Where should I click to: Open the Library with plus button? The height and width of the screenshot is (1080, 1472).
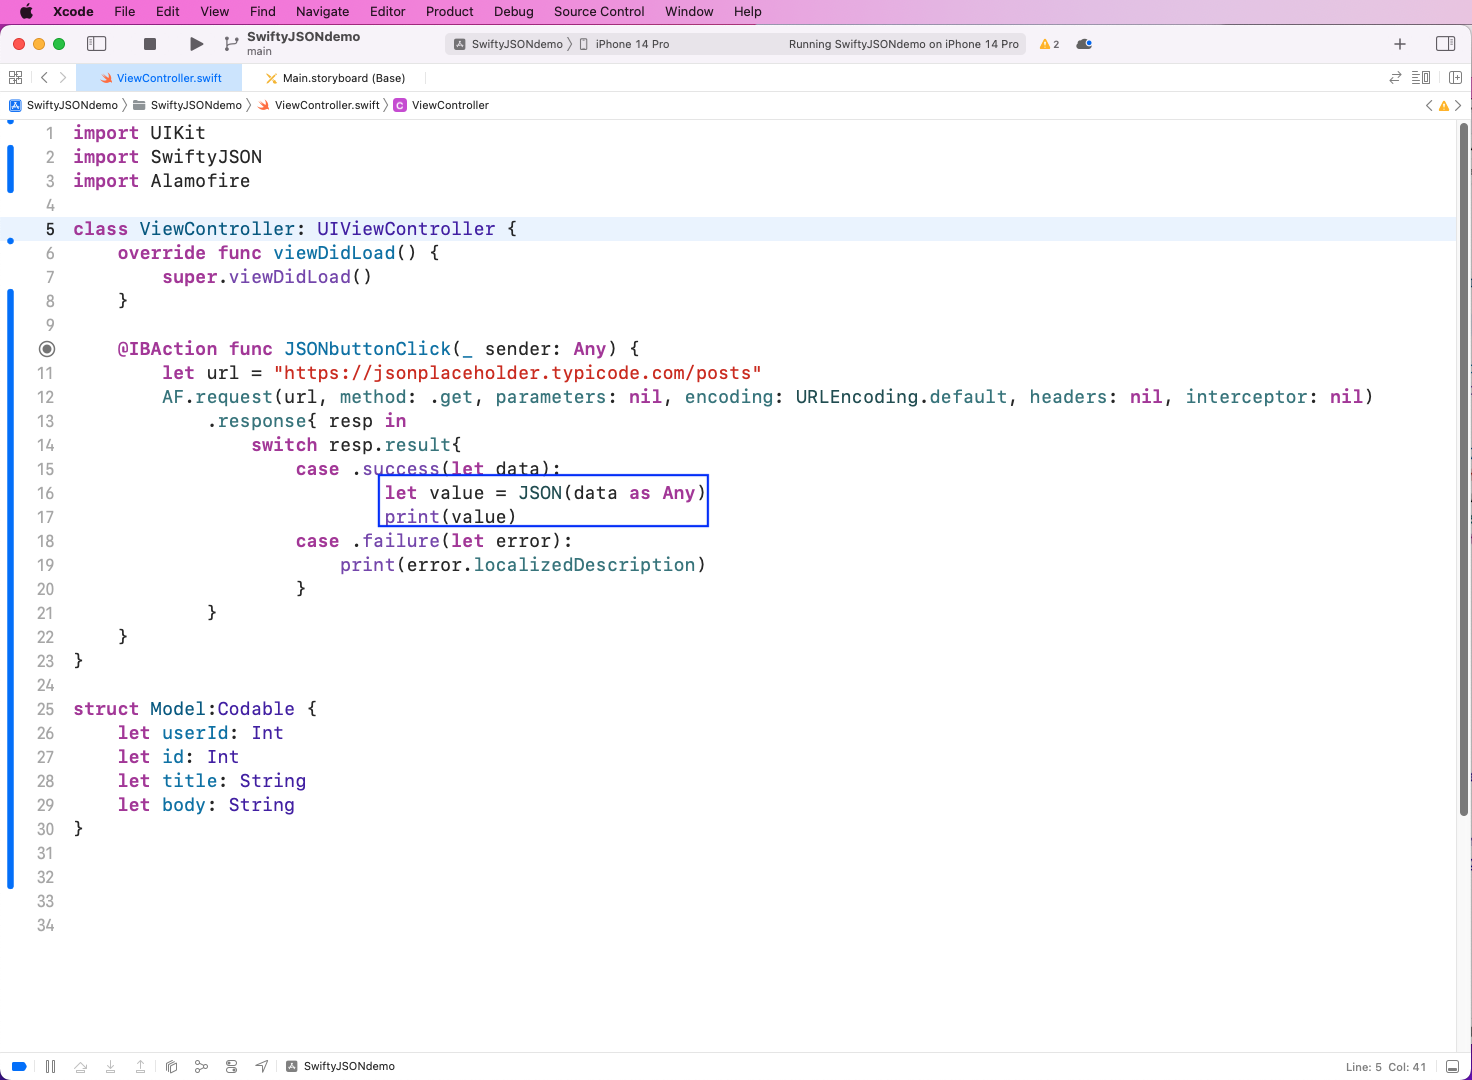(1400, 44)
